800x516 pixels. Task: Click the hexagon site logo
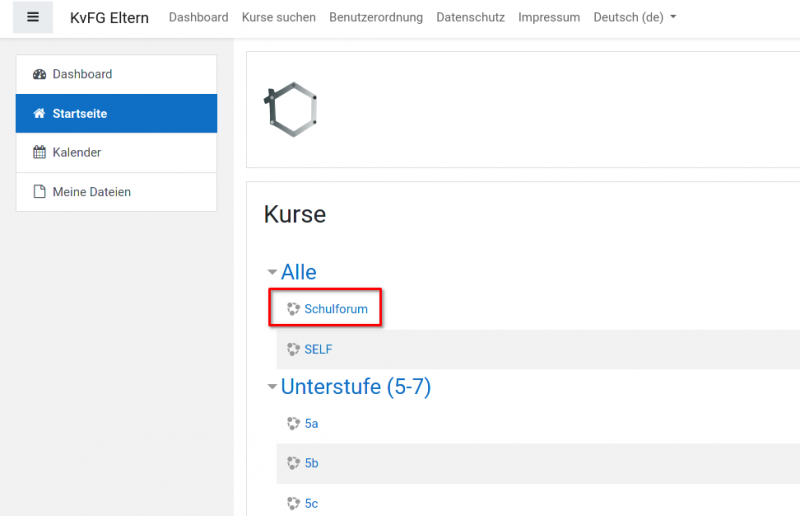click(x=291, y=109)
